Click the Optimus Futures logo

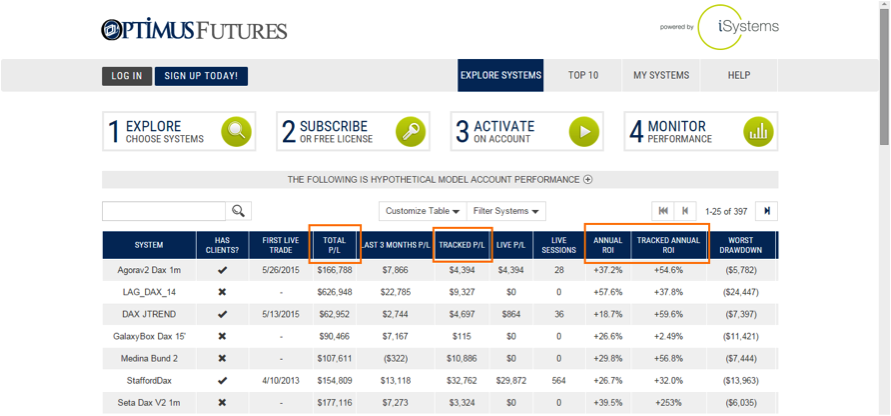[194, 30]
